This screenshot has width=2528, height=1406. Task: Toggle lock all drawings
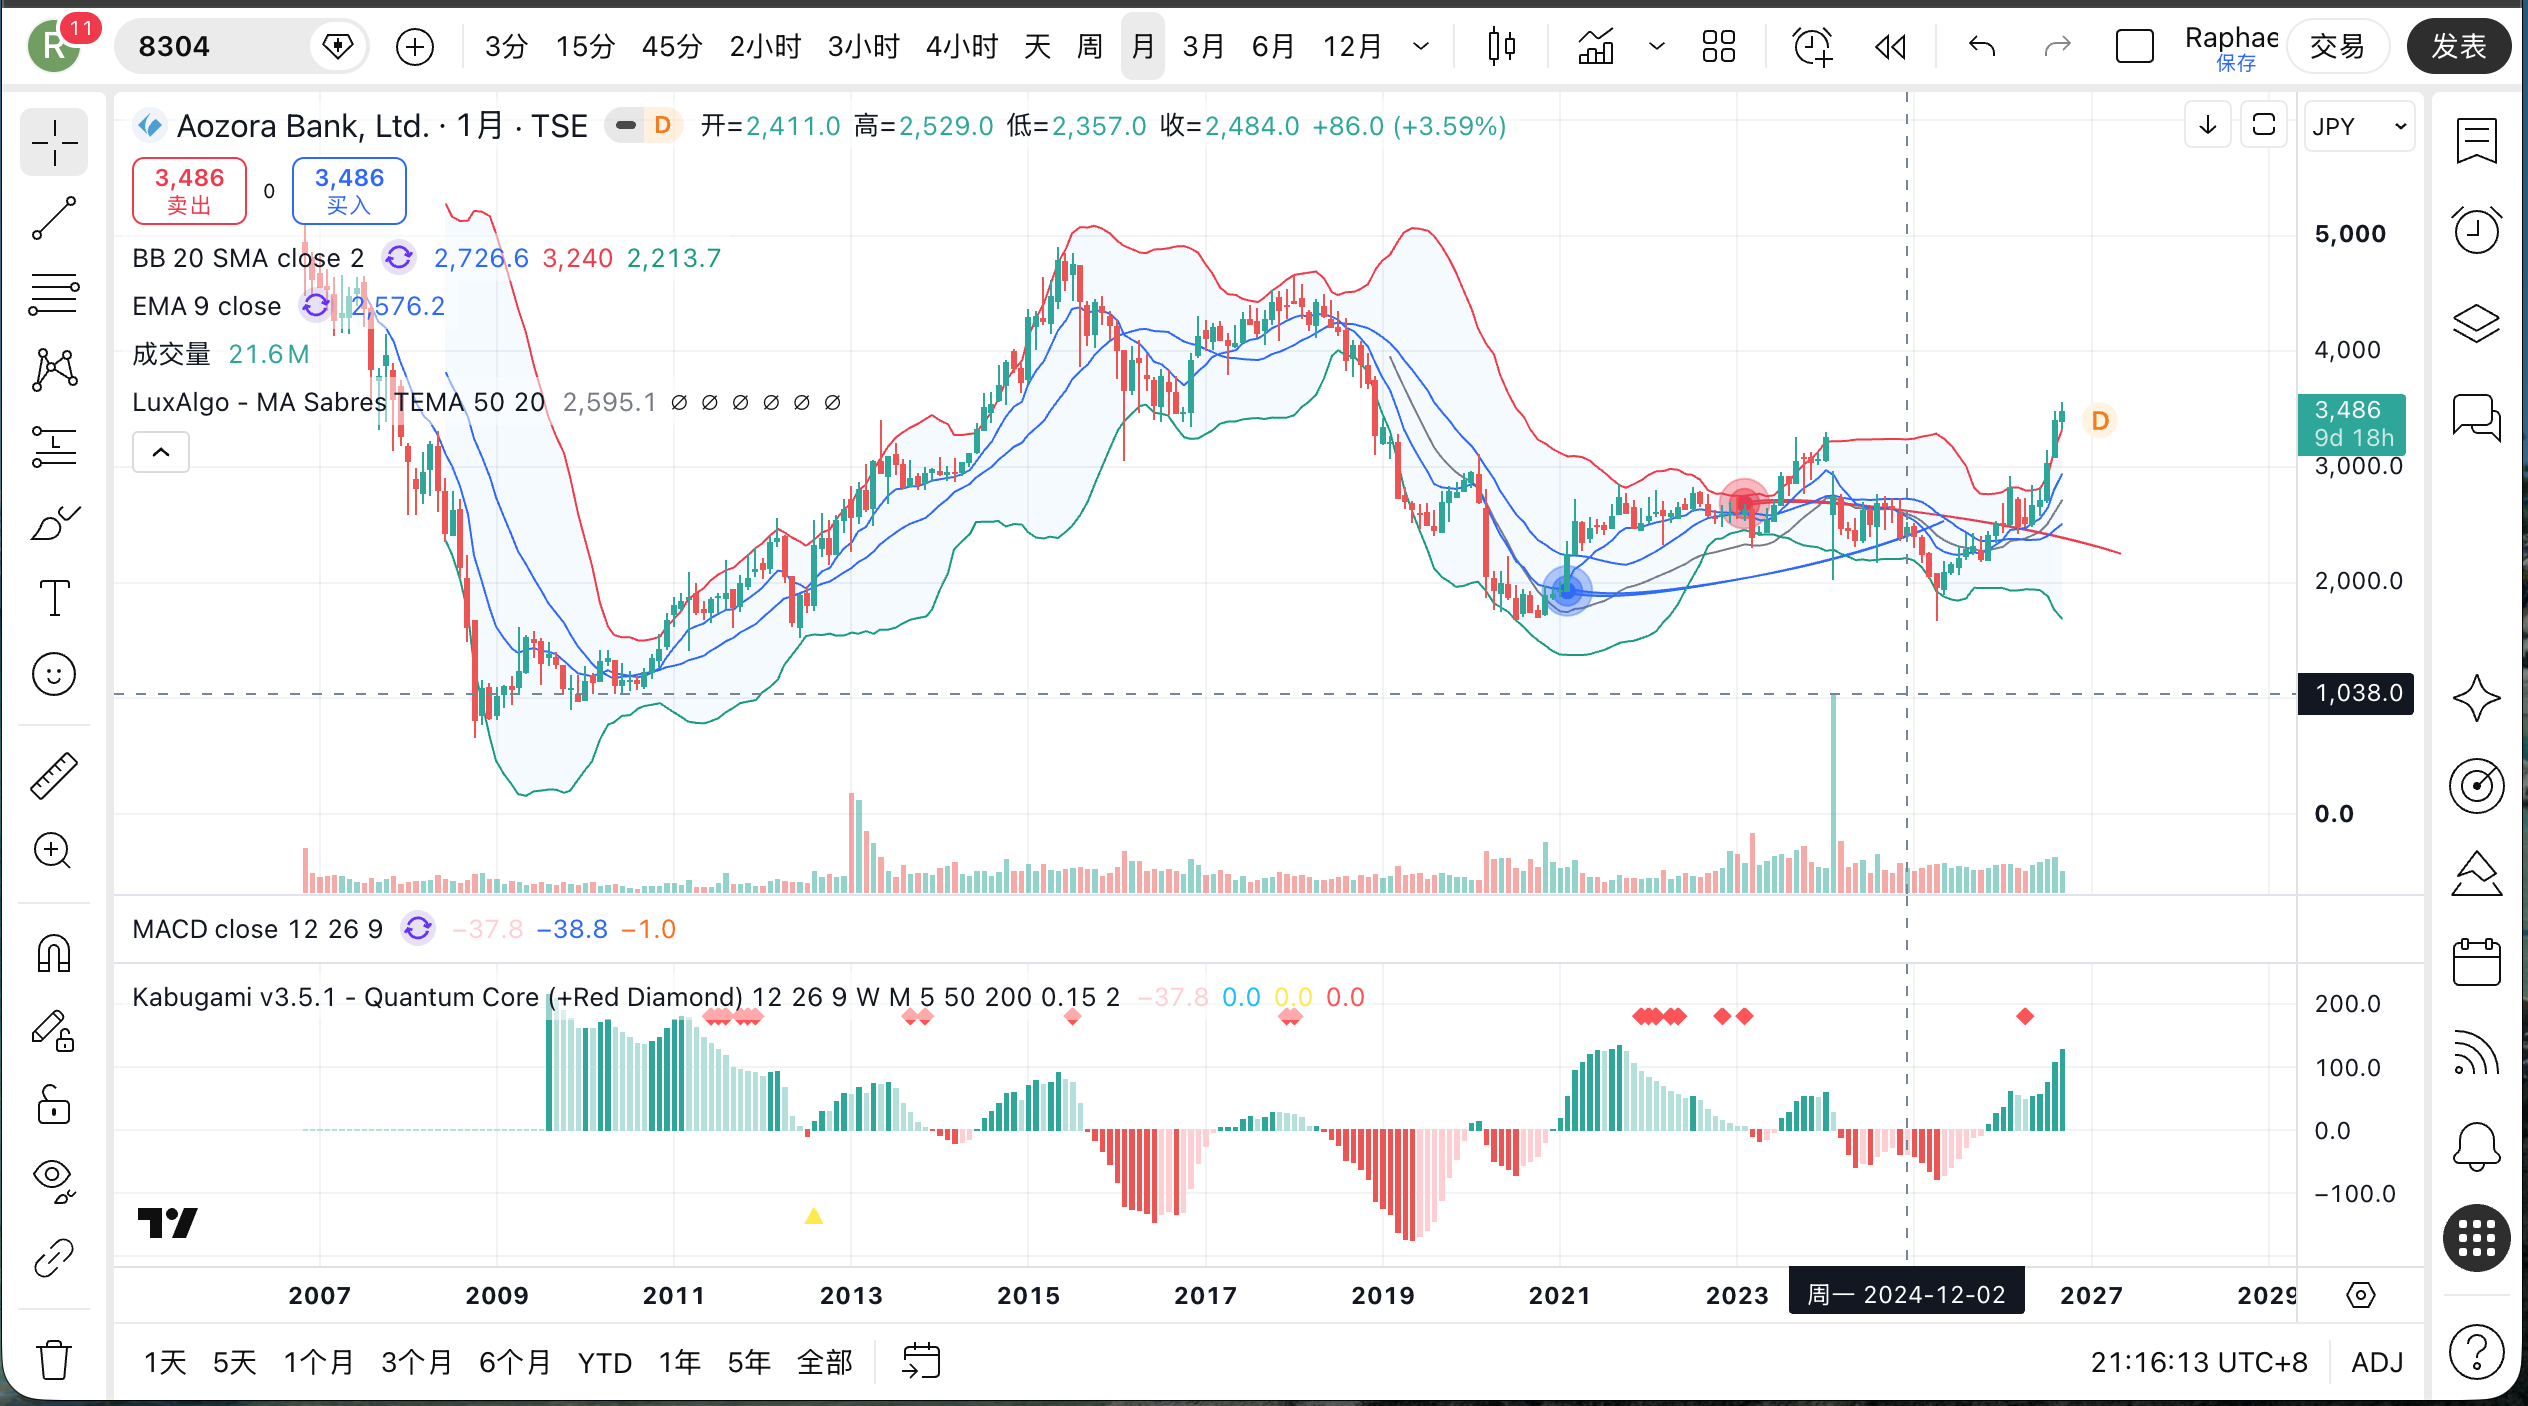pyautogui.click(x=54, y=1106)
